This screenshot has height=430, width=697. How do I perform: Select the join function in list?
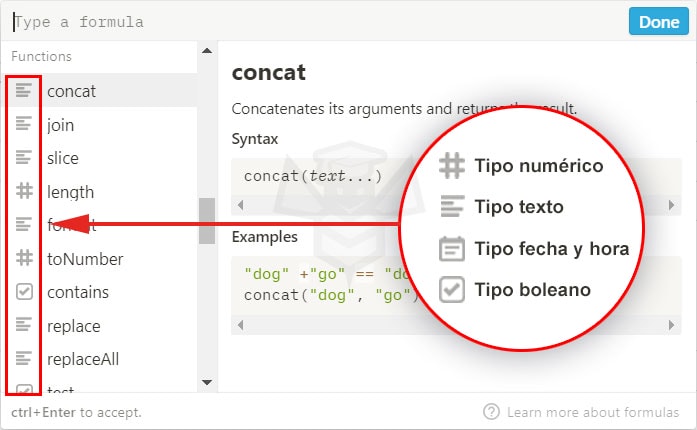pos(60,125)
